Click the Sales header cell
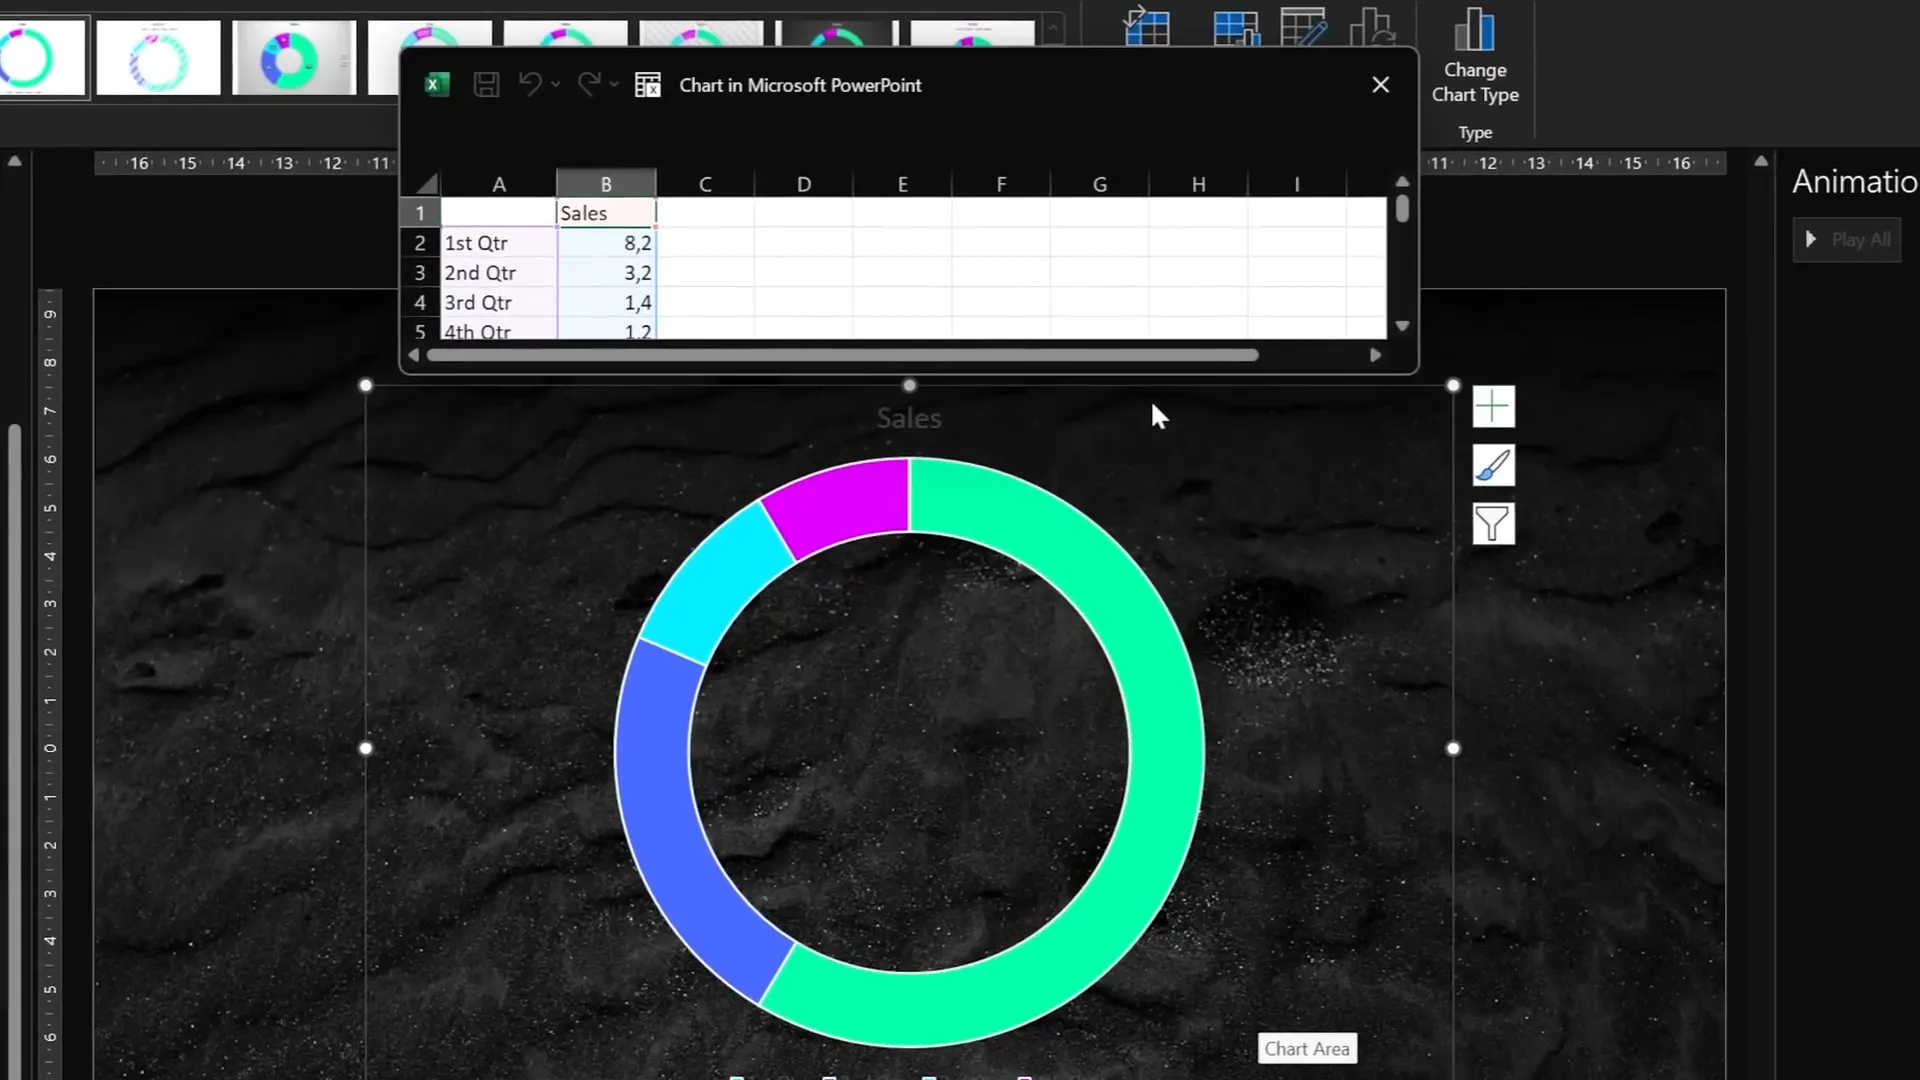 [x=606, y=213]
